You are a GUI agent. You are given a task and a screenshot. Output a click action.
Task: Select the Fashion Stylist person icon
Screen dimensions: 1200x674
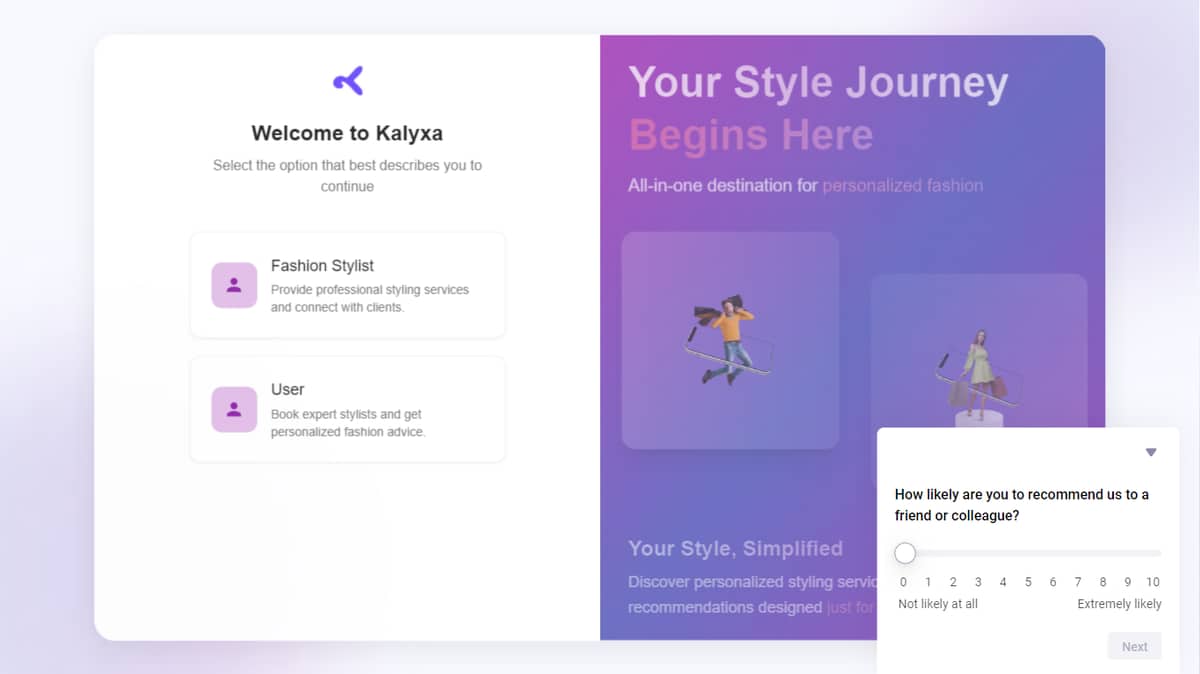point(234,285)
